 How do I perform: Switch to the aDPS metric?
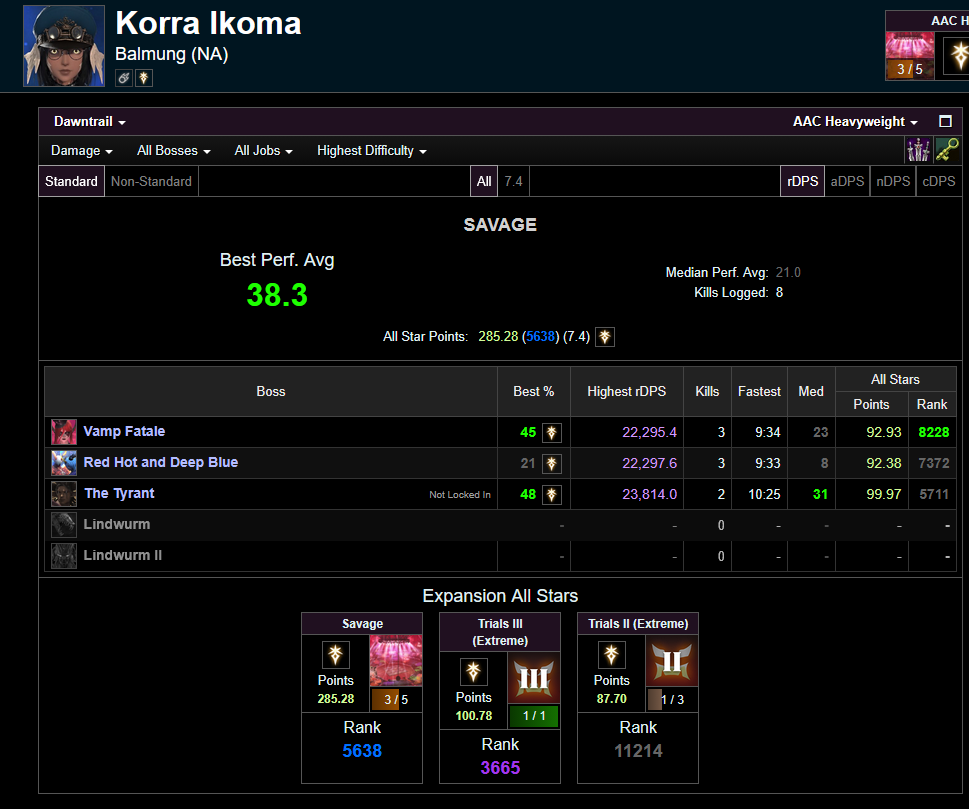tap(847, 181)
